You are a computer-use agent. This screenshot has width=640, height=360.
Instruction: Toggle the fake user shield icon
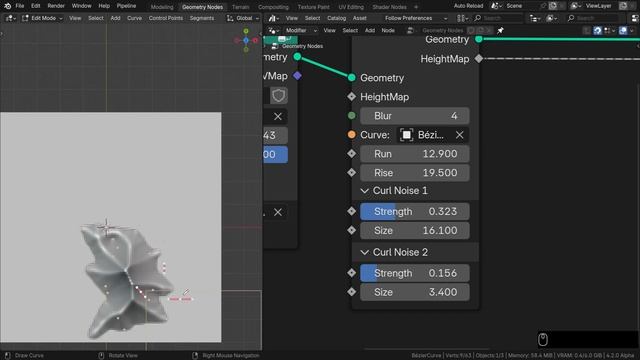point(279,96)
